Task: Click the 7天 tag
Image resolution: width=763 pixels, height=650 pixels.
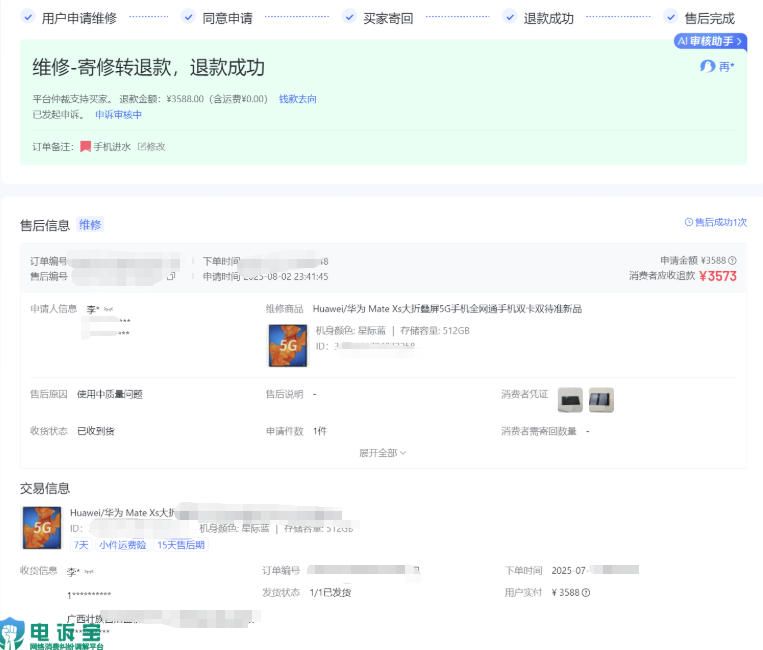Action: (81, 545)
